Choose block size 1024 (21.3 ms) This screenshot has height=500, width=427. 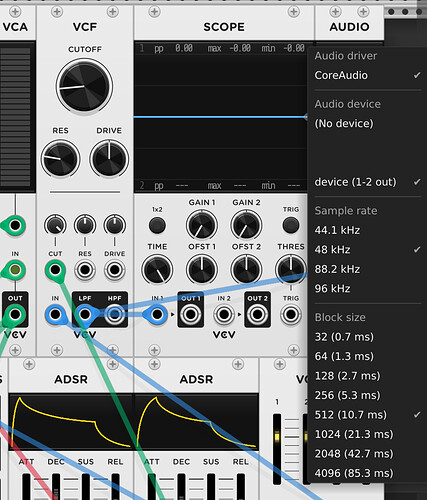point(367,434)
